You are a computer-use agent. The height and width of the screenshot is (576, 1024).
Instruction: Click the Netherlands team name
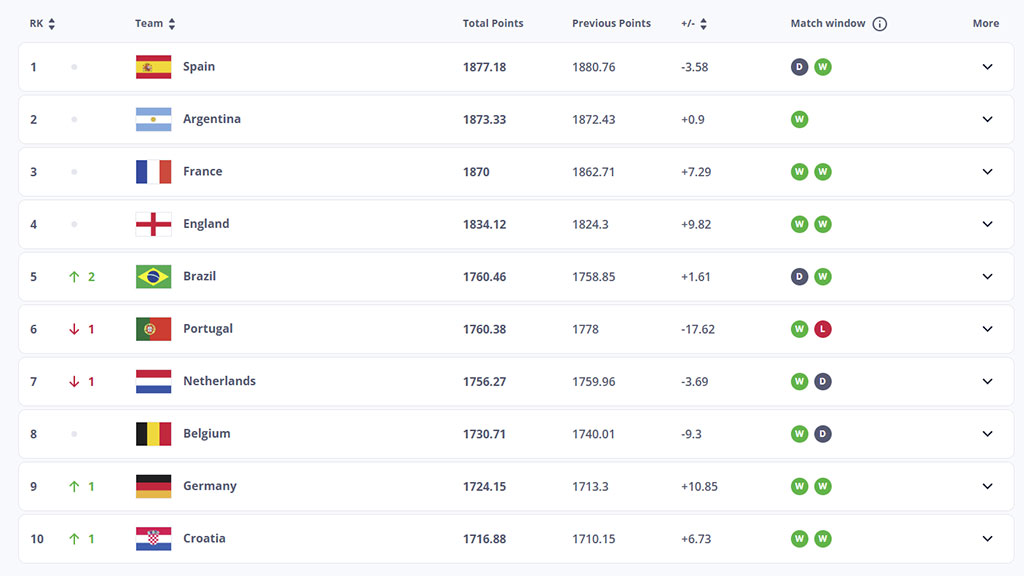[x=219, y=381]
